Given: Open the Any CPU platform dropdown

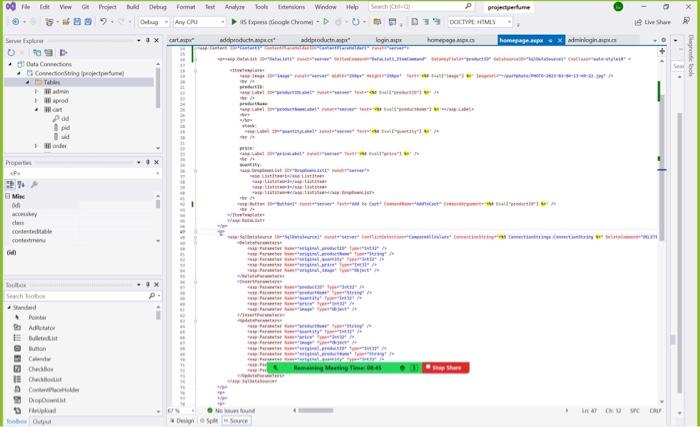Looking at the screenshot, I should point(200,22).
